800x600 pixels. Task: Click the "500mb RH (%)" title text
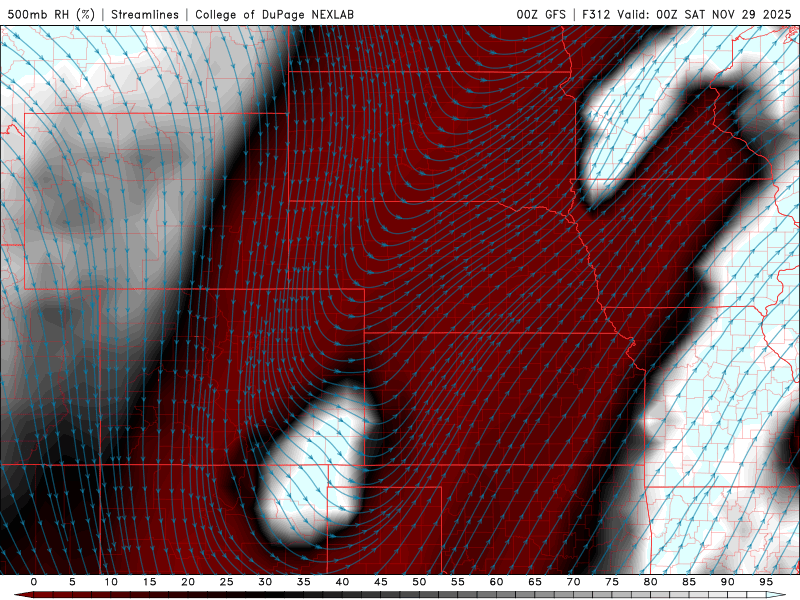coord(51,14)
